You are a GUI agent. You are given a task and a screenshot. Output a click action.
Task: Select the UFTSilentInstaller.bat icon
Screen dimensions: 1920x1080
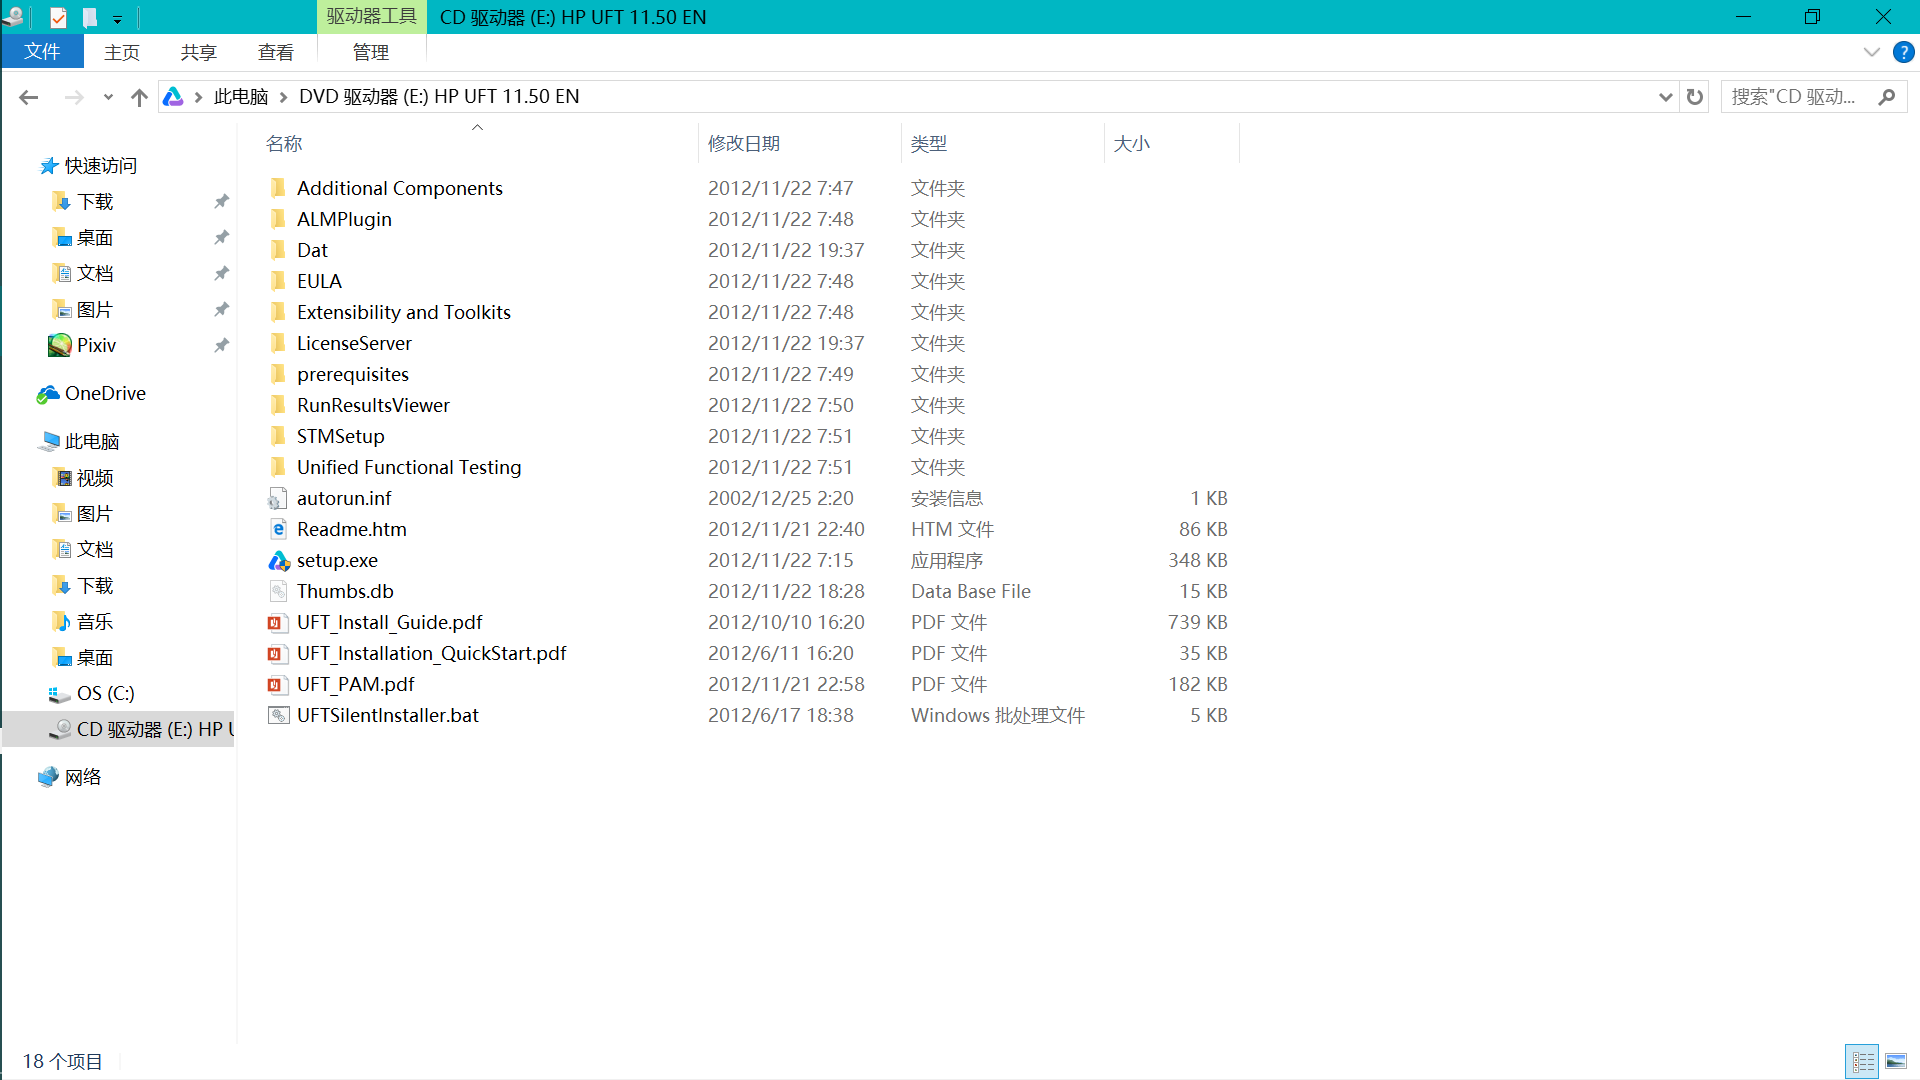[x=278, y=715]
